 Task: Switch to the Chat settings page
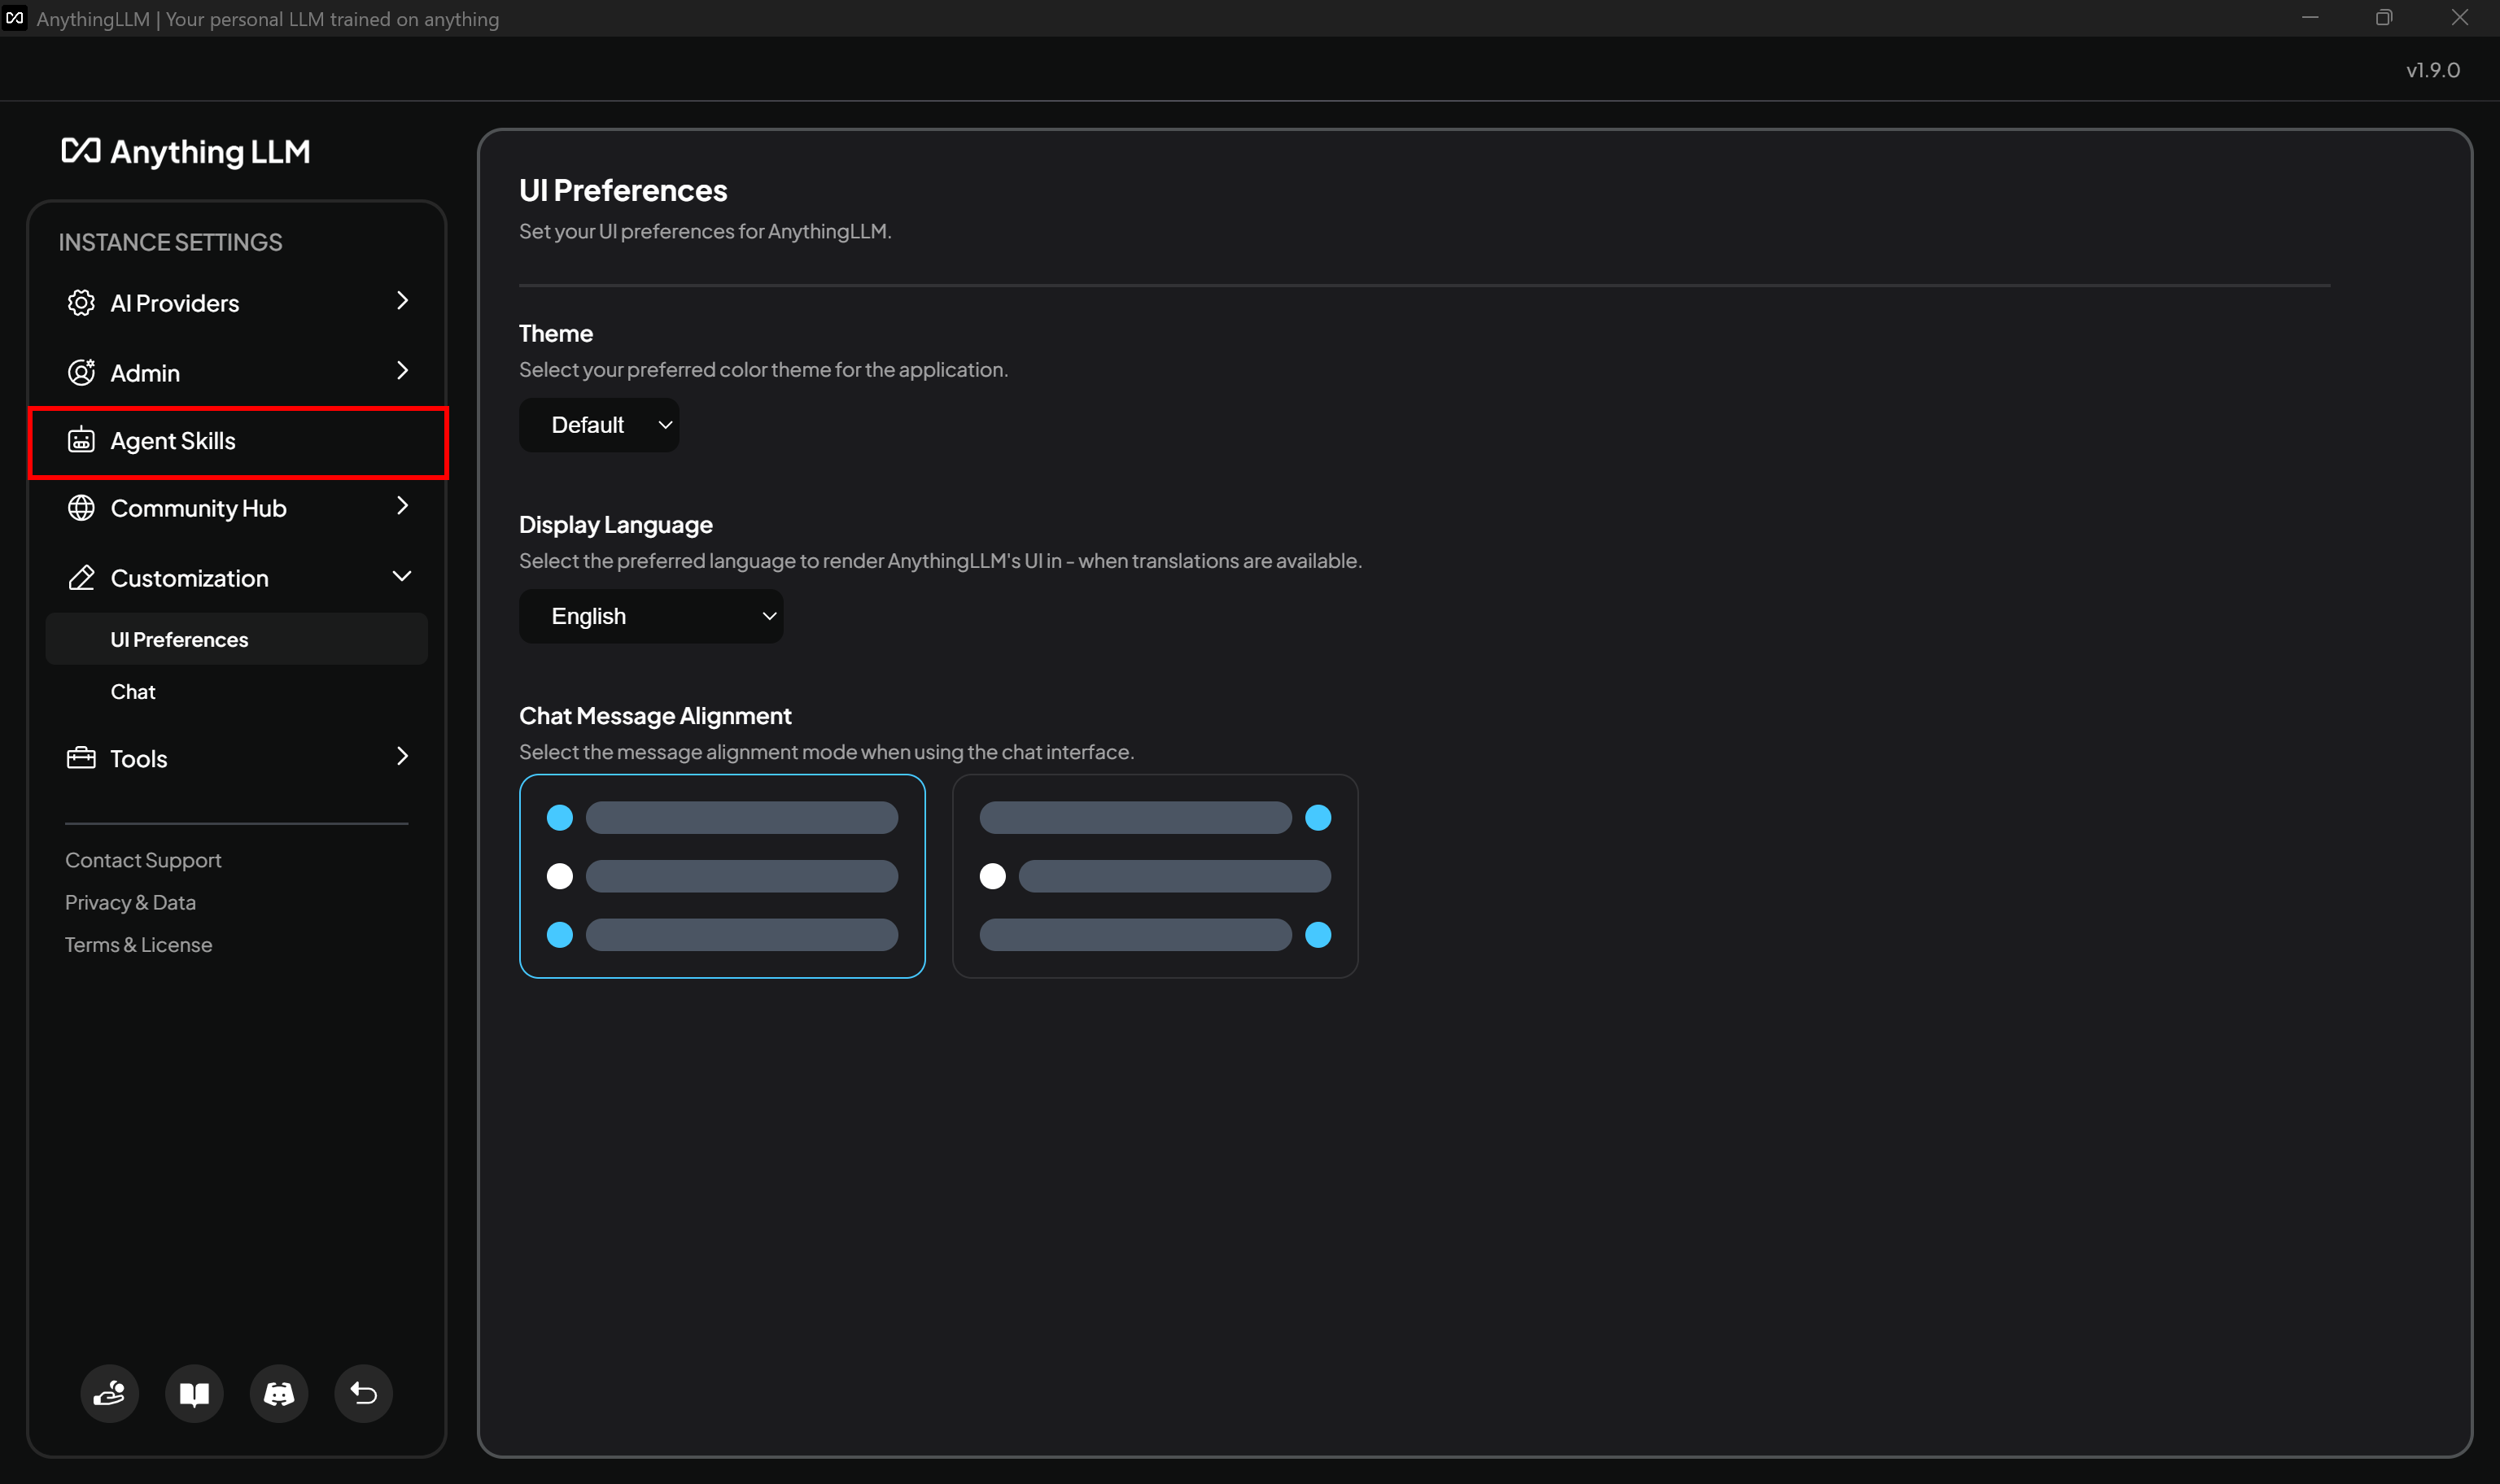(x=133, y=691)
